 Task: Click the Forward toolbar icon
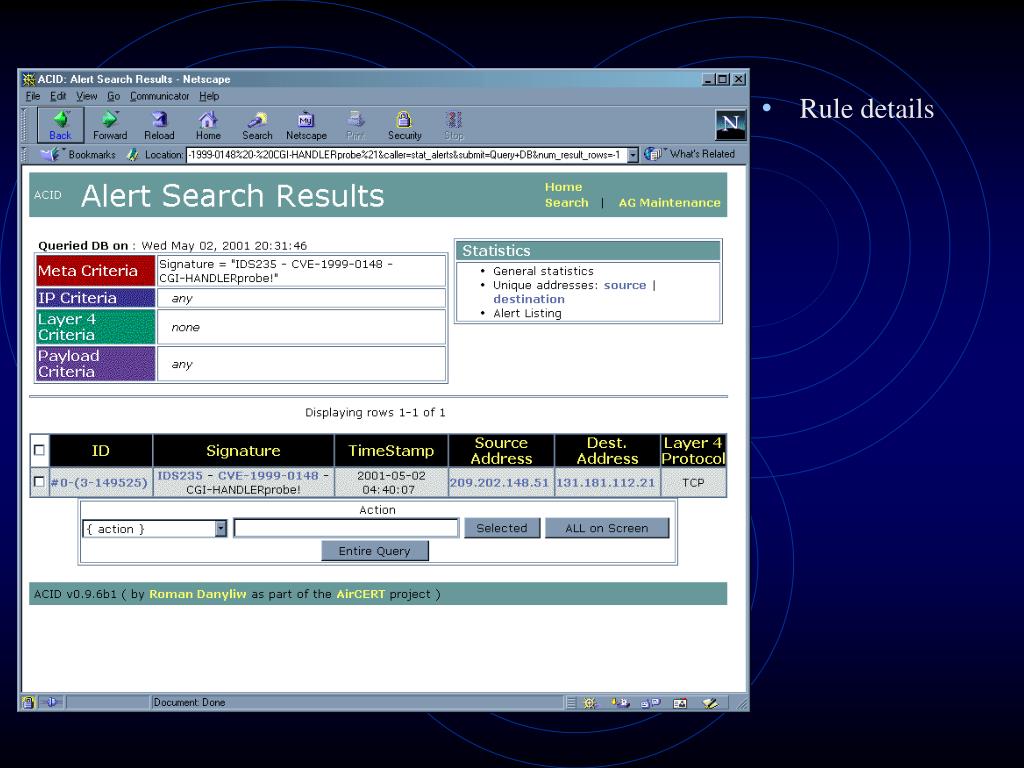[x=110, y=125]
